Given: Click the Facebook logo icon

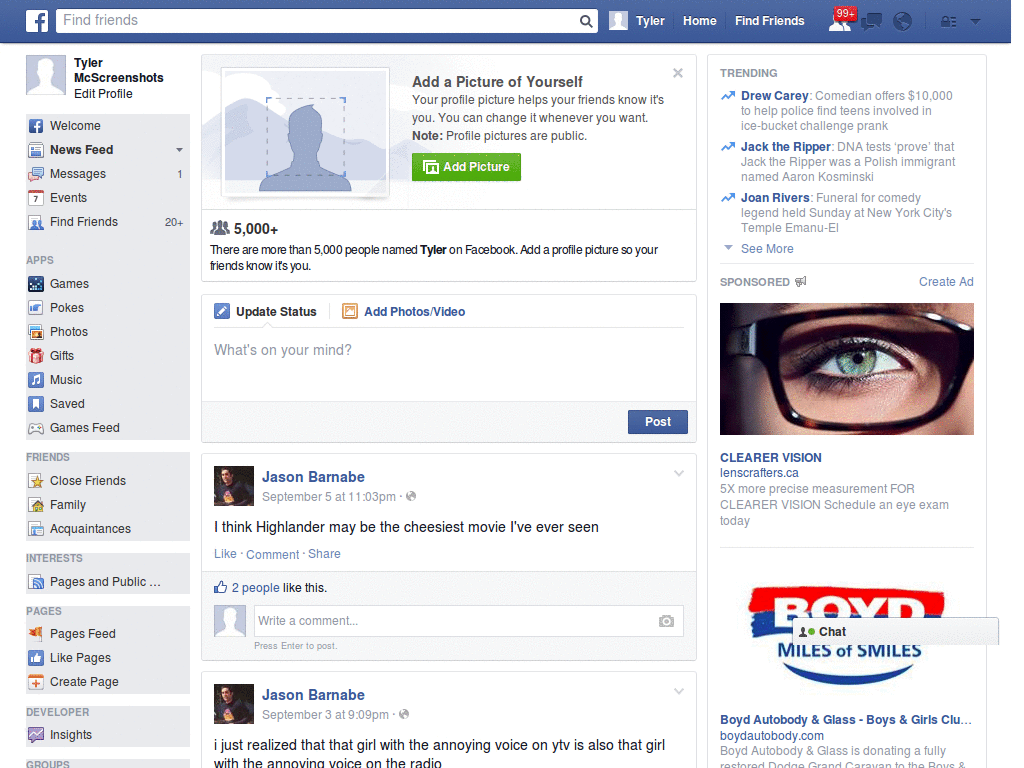Looking at the screenshot, I should (37, 21).
